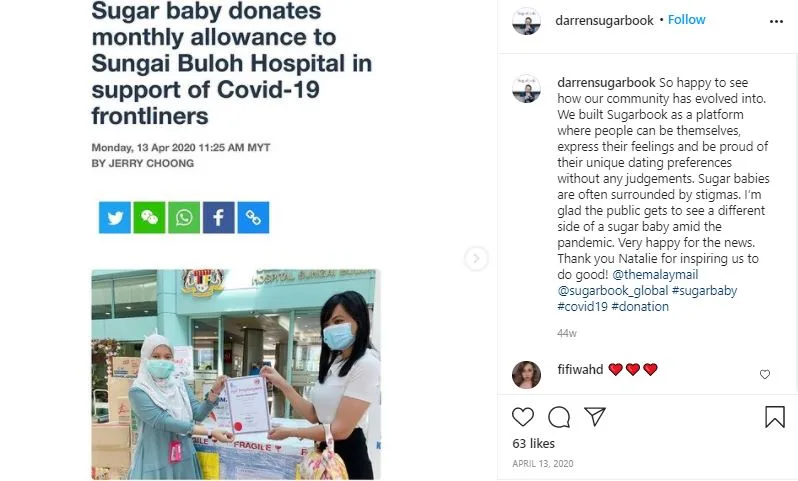View the 63 likes list

(533, 444)
